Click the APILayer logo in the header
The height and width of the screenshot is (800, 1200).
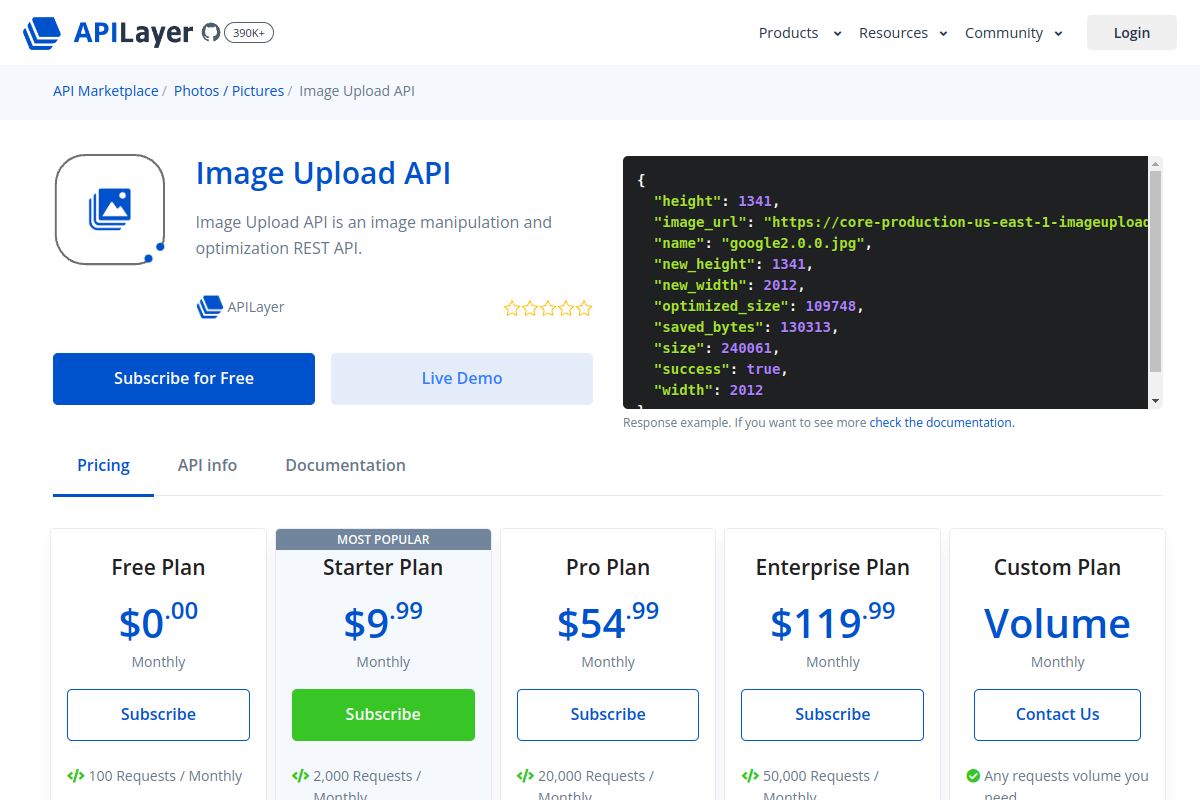click(108, 33)
